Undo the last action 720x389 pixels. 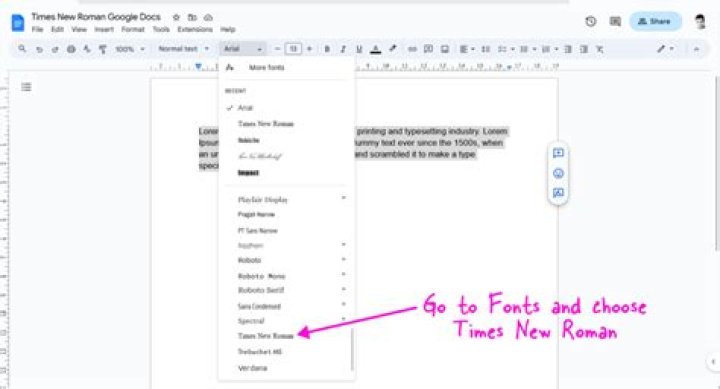click(x=39, y=49)
